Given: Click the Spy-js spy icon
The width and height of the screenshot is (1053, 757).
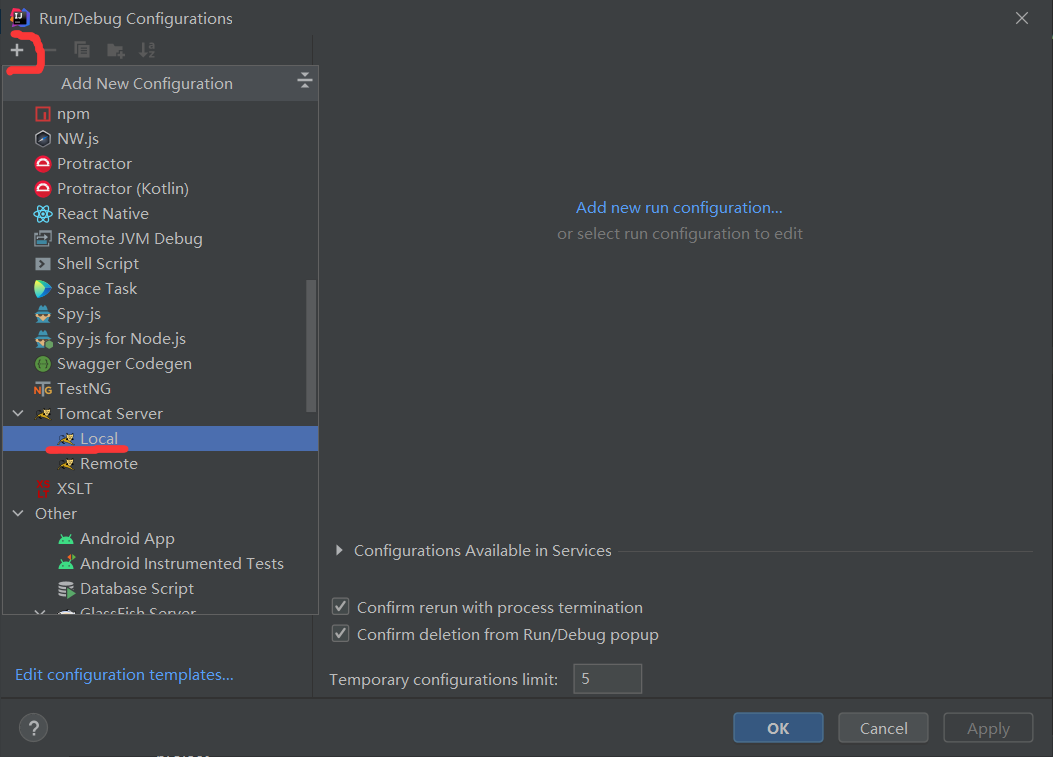Looking at the screenshot, I should pyautogui.click(x=43, y=314).
